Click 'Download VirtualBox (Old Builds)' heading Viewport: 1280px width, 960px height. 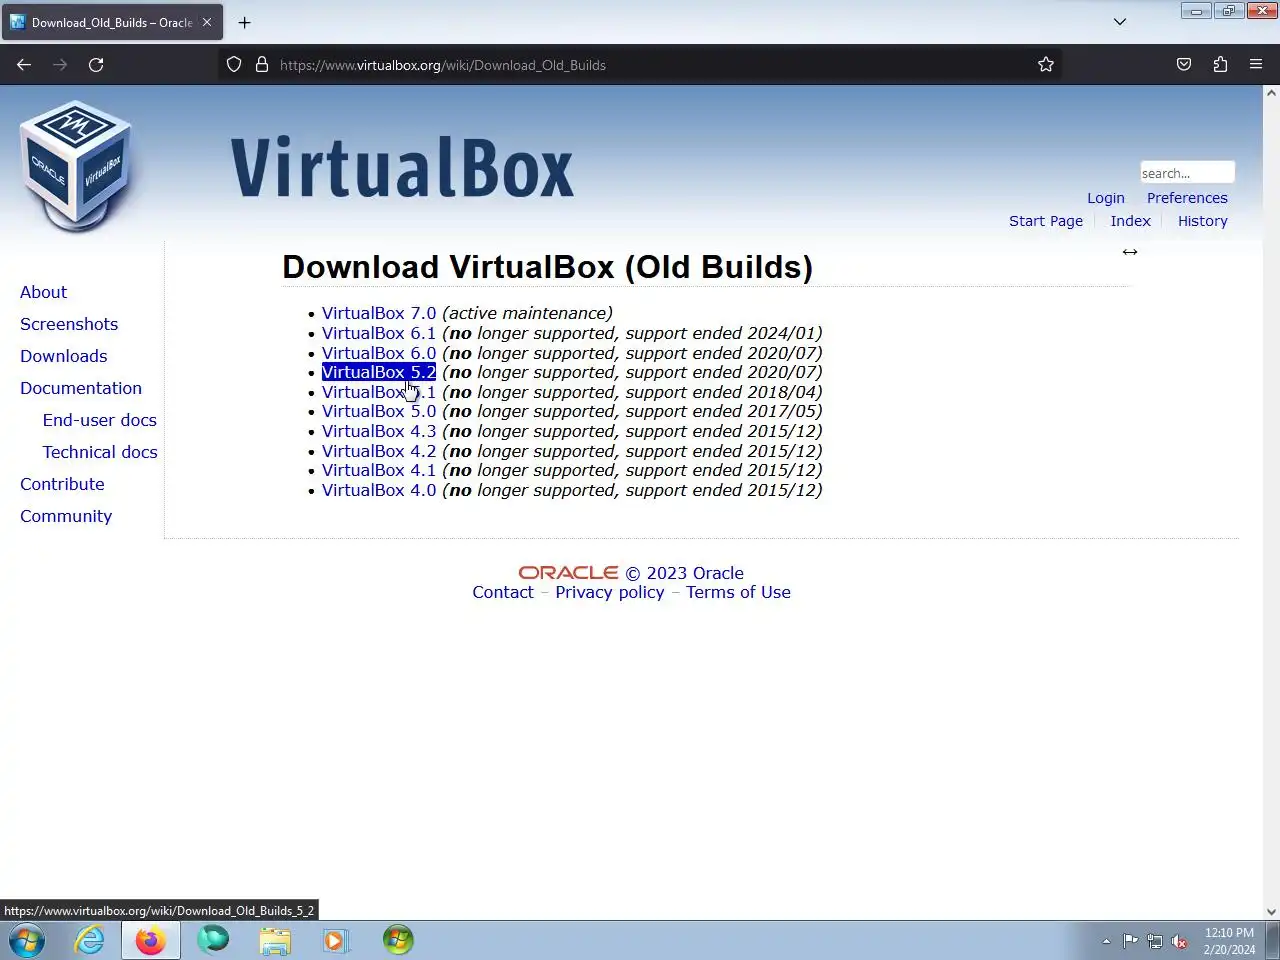point(548,267)
